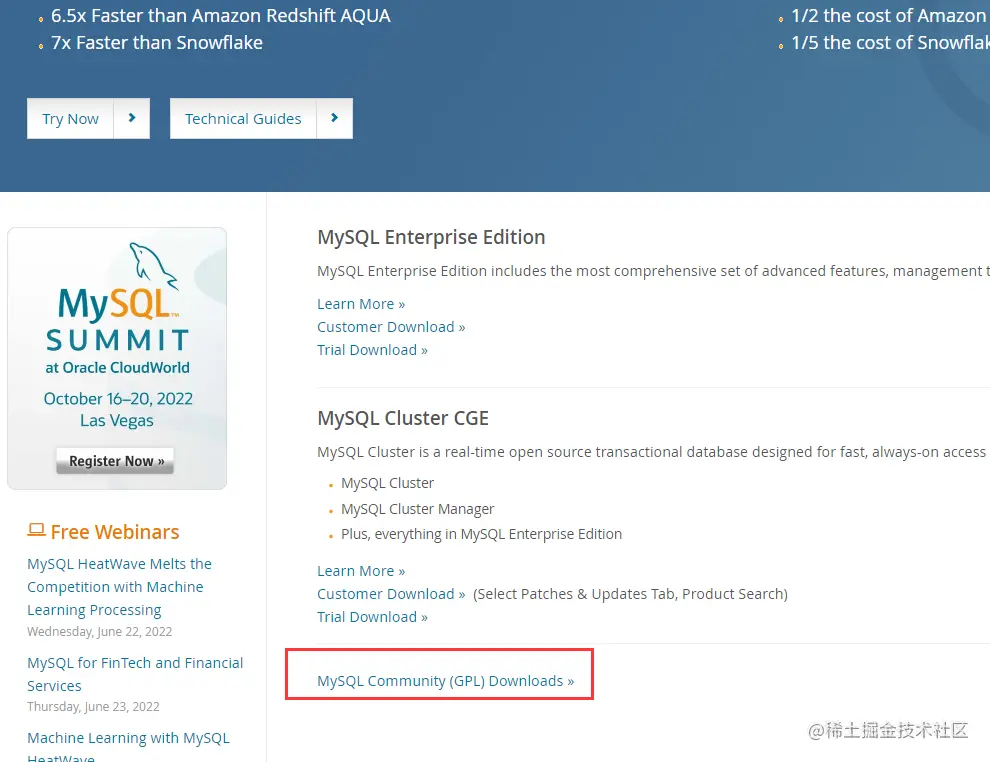990x762 pixels.
Task: Open MySQL for FinTech and Financial Services webinar
Action: (135, 674)
